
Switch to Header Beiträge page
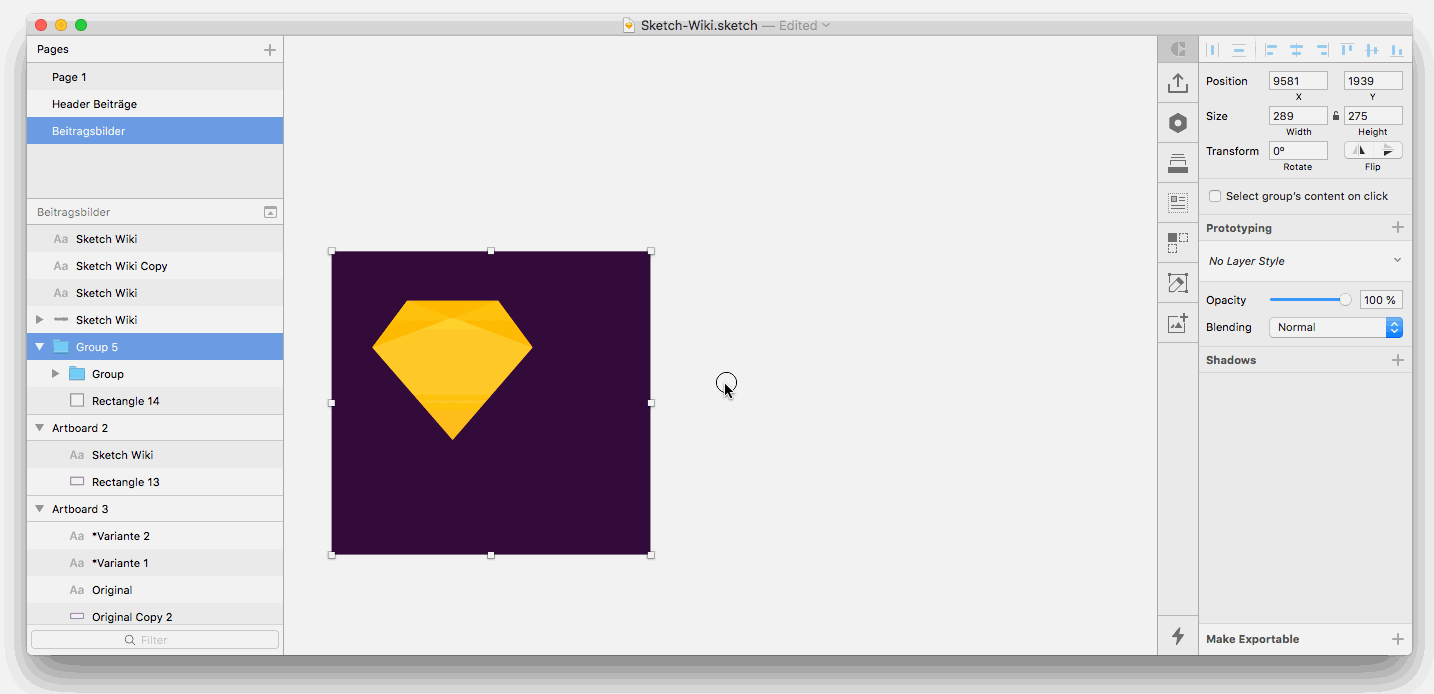tap(155, 104)
